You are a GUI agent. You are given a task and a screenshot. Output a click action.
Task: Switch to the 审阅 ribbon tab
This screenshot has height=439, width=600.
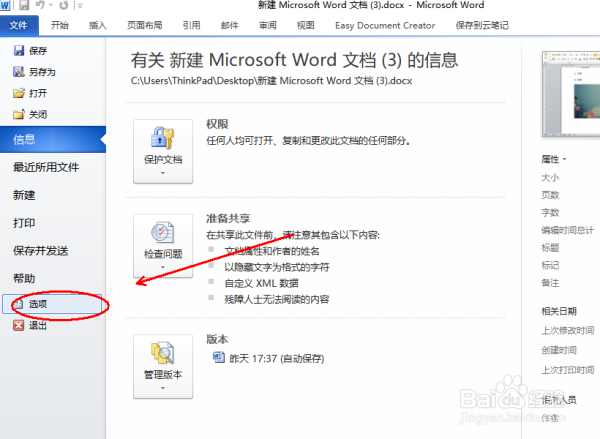(268, 26)
